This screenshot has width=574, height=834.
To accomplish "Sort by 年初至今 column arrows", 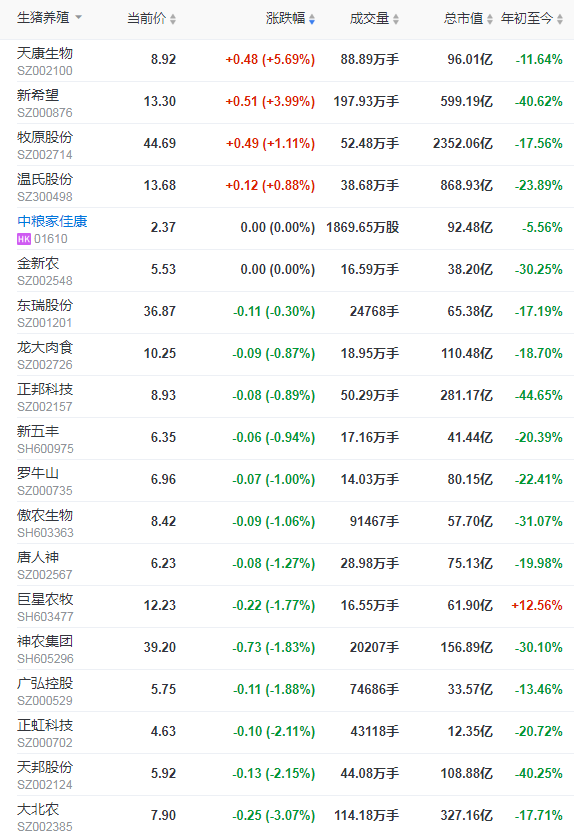I will 560,19.
